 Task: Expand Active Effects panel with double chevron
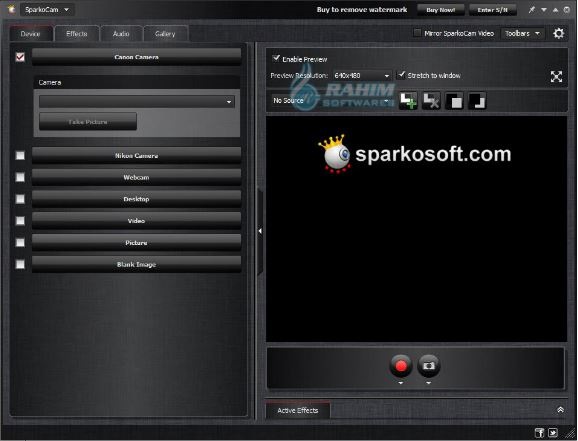click(560, 410)
